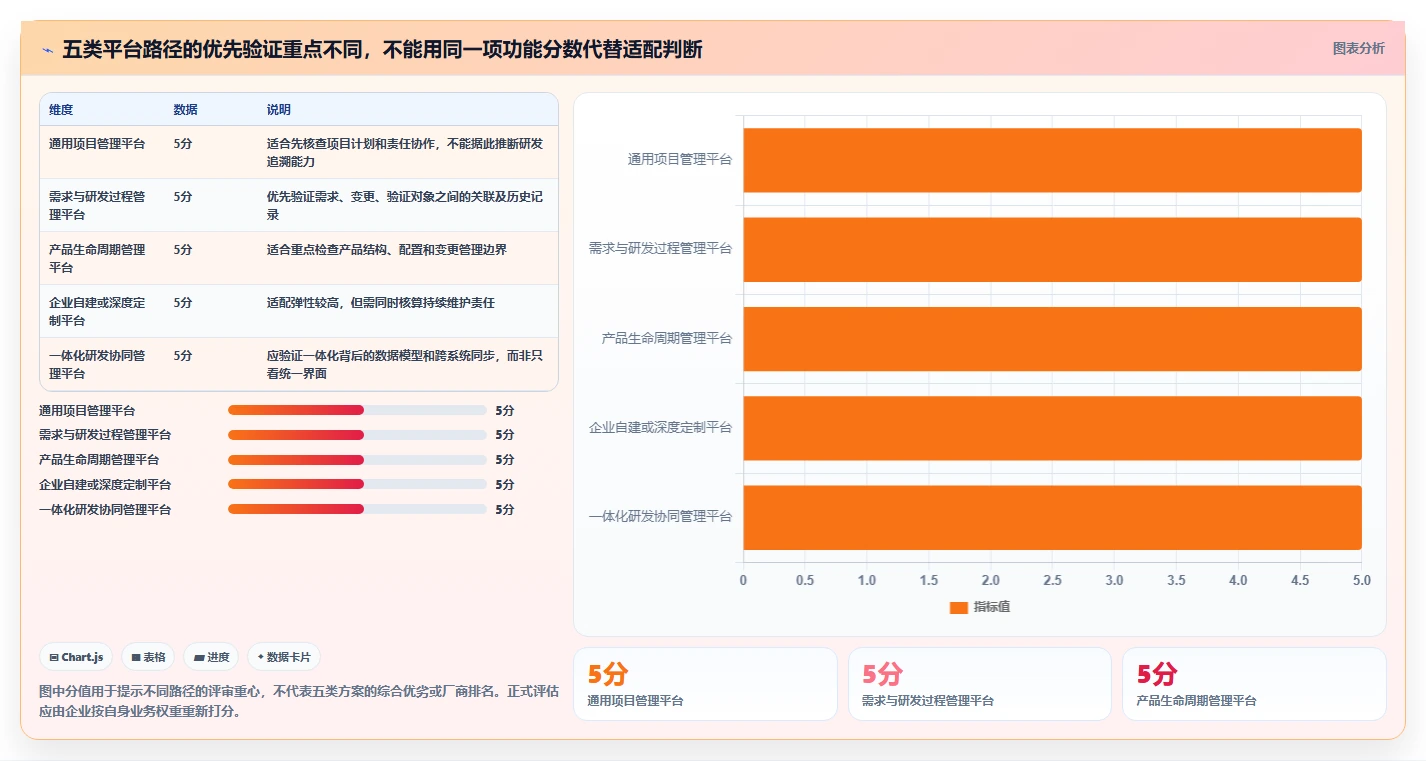Click the 5分 data card for 需求与研发过程管理平台
Viewport: 1426px width, 761px height.
[979, 684]
